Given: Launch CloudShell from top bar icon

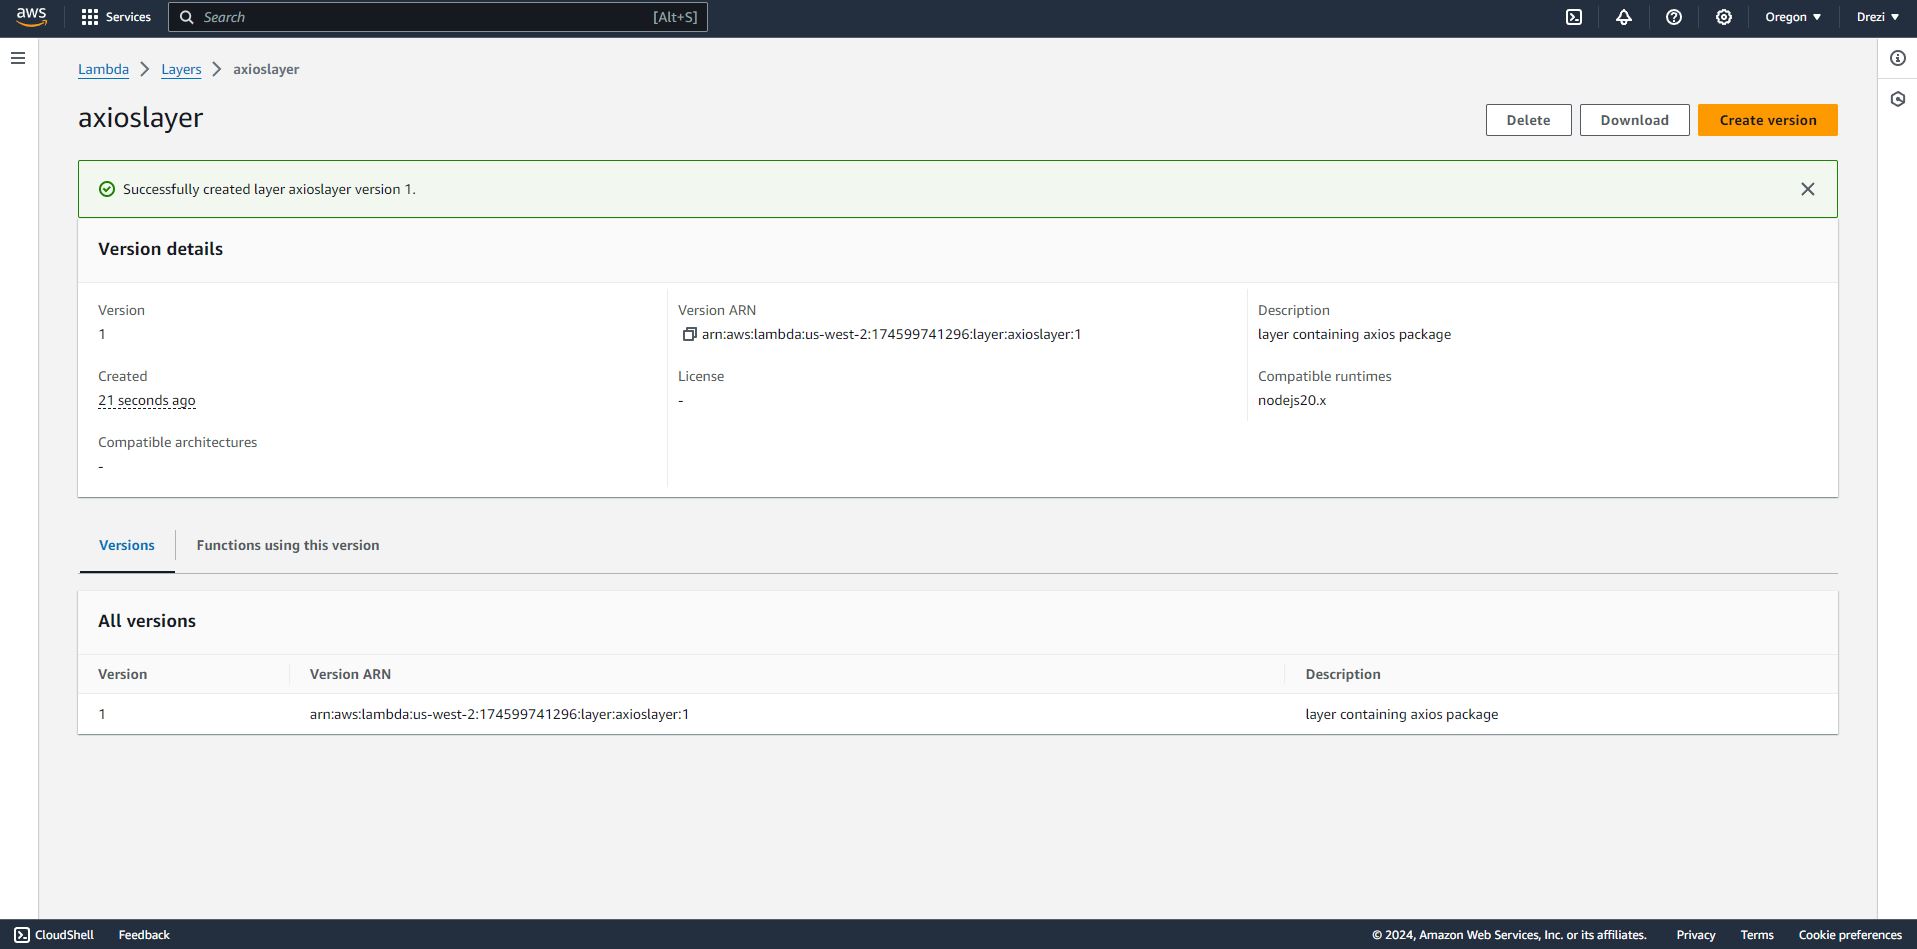Looking at the screenshot, I should coord(1574,17).
